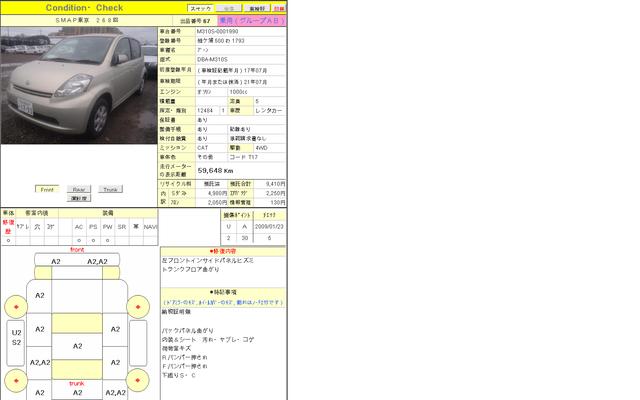
Task: Click the rear-left tire red dot marker
Action: pyautogui.click(x=16, y=380)
